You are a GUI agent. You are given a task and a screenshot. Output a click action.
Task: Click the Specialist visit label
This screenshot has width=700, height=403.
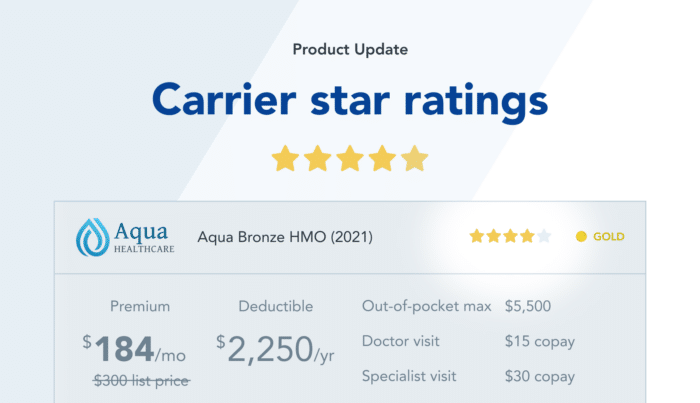(x=409, y=376)
